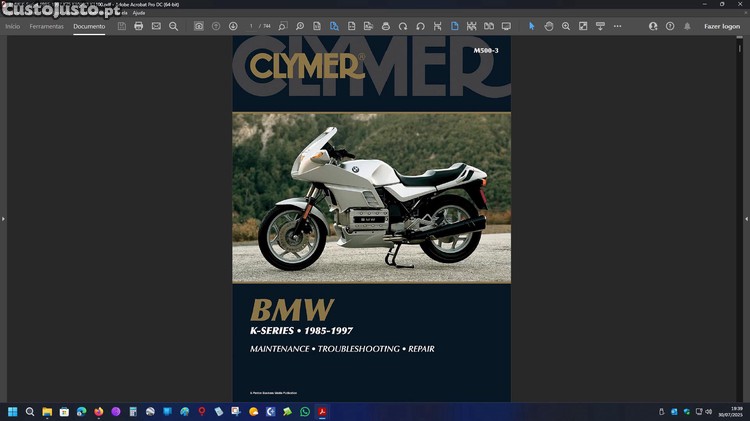Click the page number field

[252, 26]
